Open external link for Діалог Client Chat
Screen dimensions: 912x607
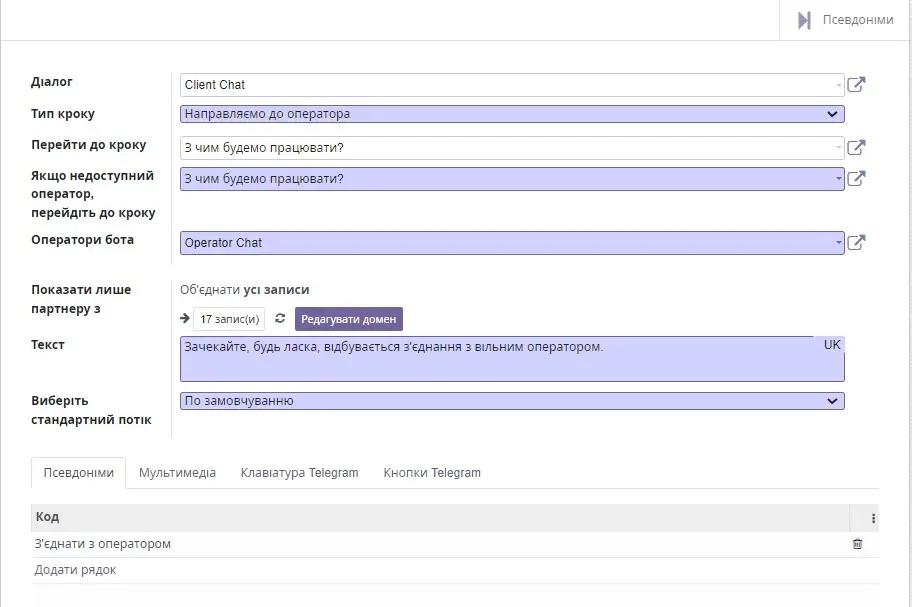pyautogui.click(x=856, y=85)
